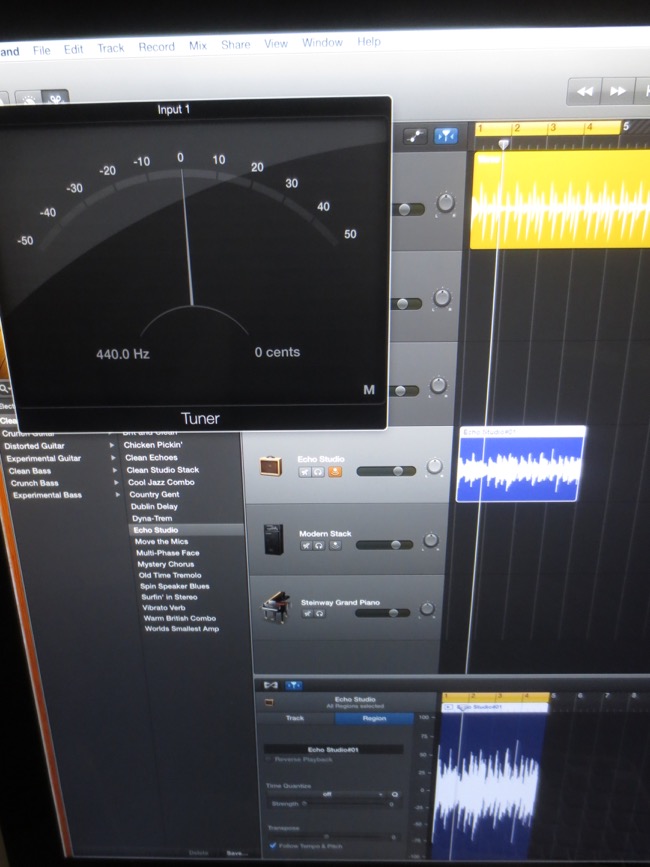650x867 pixels.
Task: Click the Echo Studio amp icon
Action: click(271, 466)
